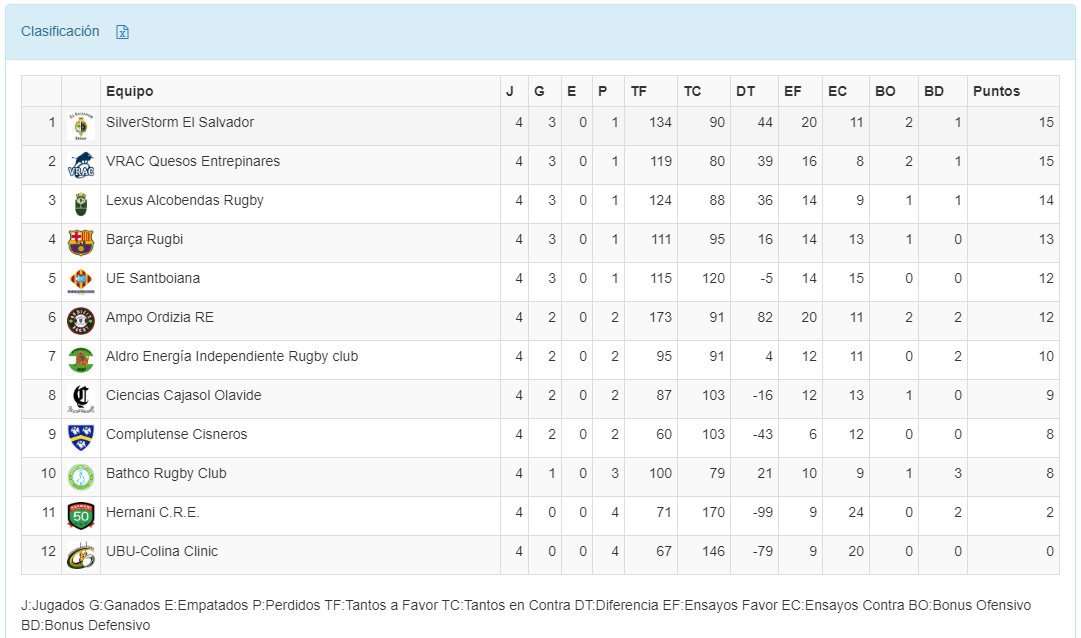Select the Aldro Energía Independiente Rugby club name
Viewport: 1081px width, 638px height.
(232, 357)
